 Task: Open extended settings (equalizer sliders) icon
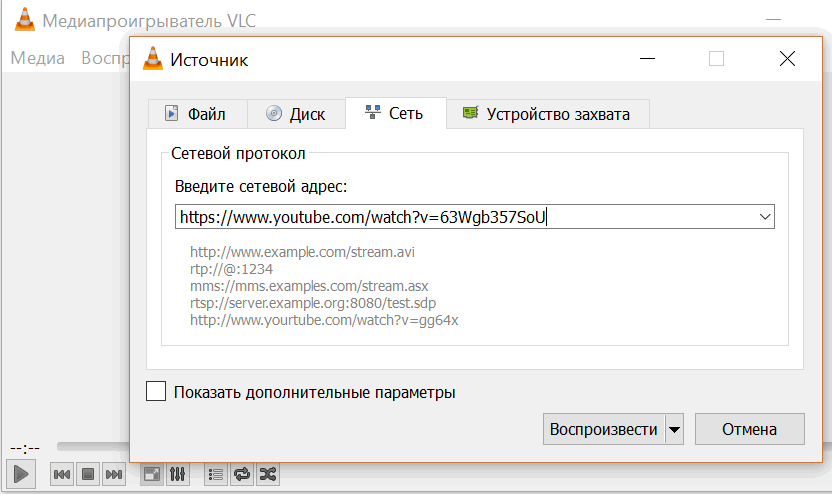click(x=178, y=474)
